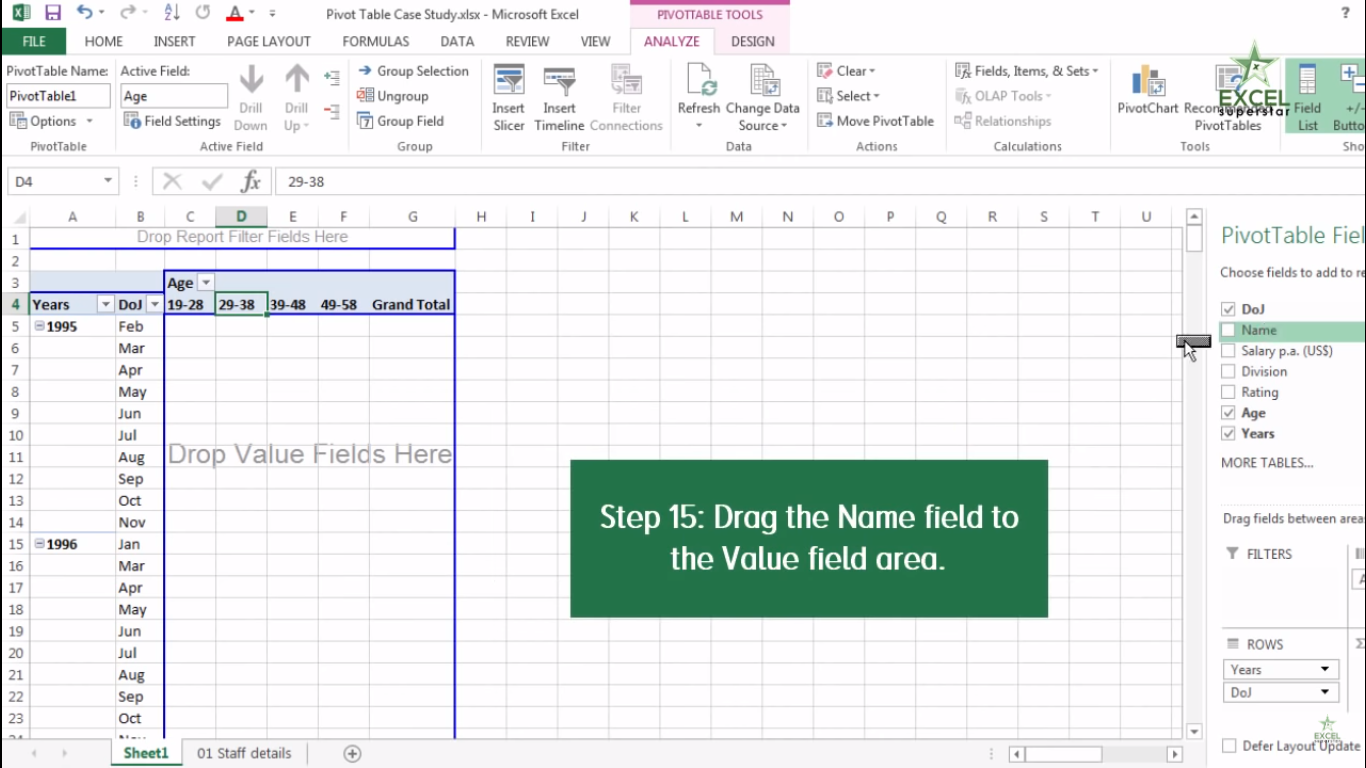This screenshot has width=1366, height=768.
Task: Confirm the formula bar entry checkmark
Action: pos(211,182)
